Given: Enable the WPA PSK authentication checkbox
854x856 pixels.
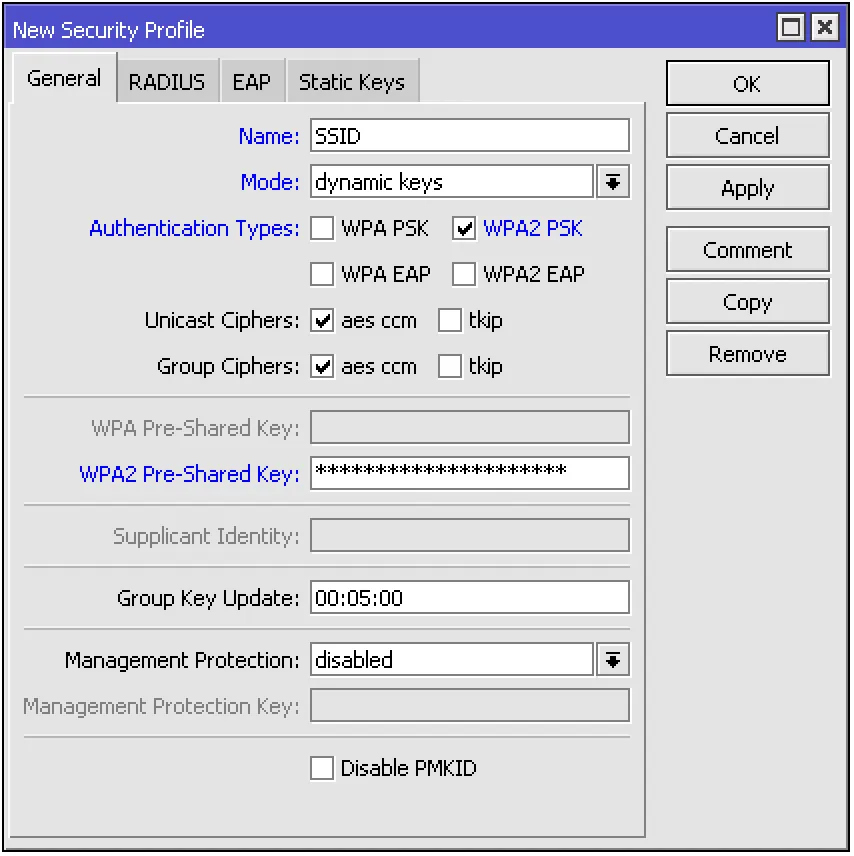Looking at the screenshot, I should pyautogui.click(x=322, y=229).
